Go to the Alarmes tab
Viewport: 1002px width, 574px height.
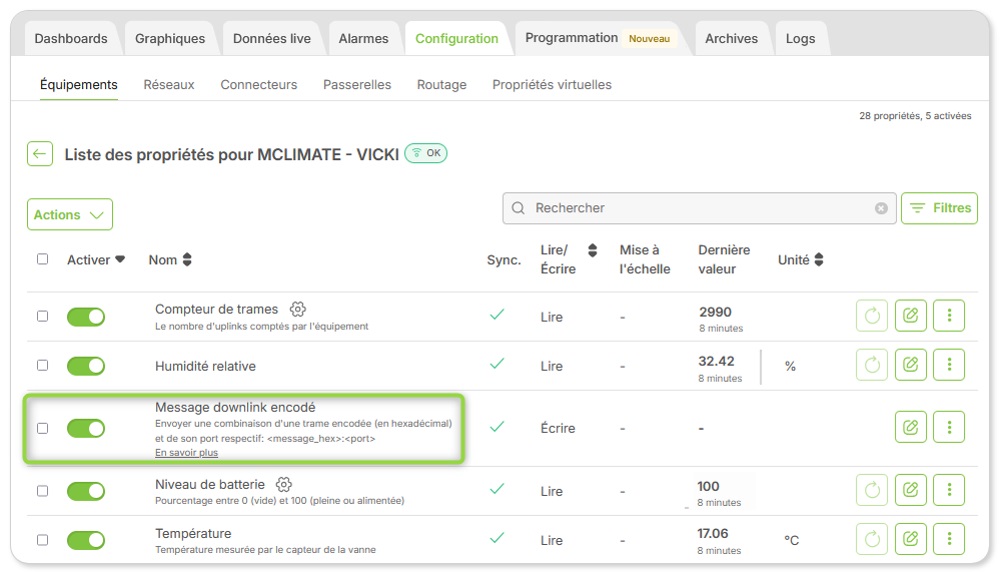(363, 38)
